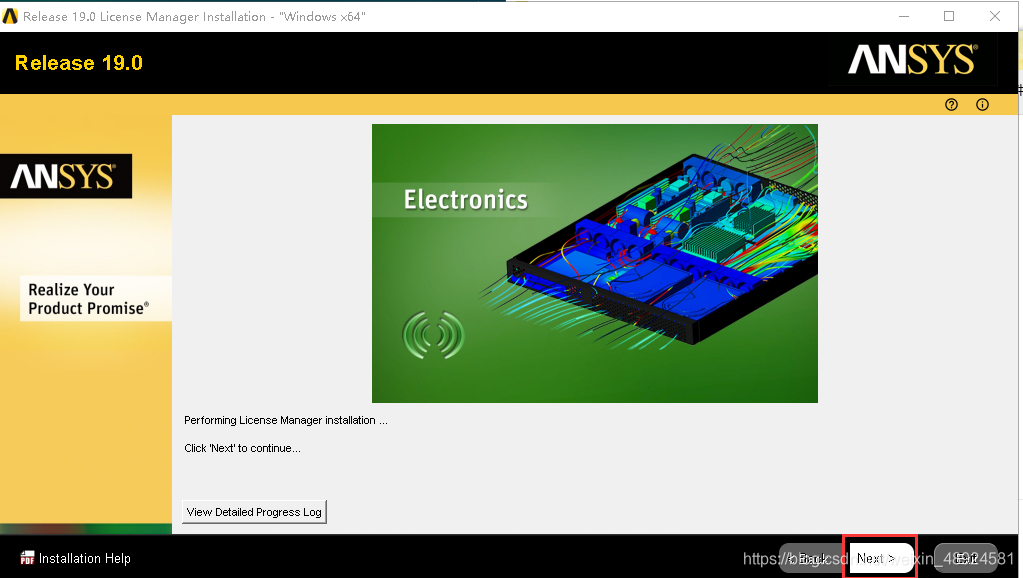Image resolution: width=1023 pixels, height=578 pixels.
Task: Close the License Manager Installation window
Action: pyautogui.click(x=995, y=16)
